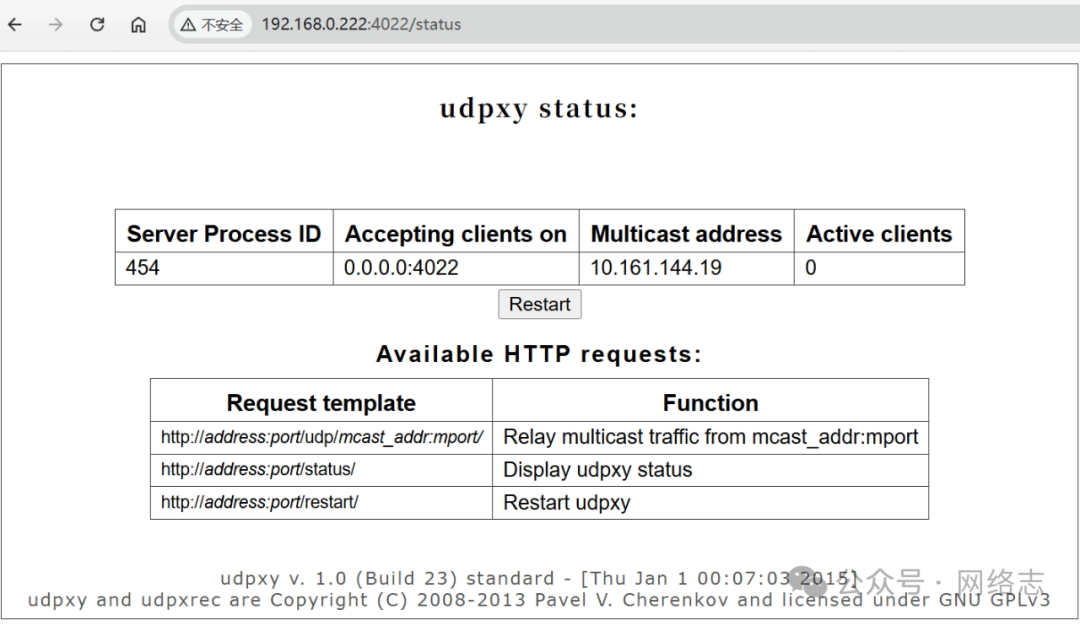Select the Relay multicast traffic description
Viewport: 1080px width, 626px height.
[x=710, y=437]
